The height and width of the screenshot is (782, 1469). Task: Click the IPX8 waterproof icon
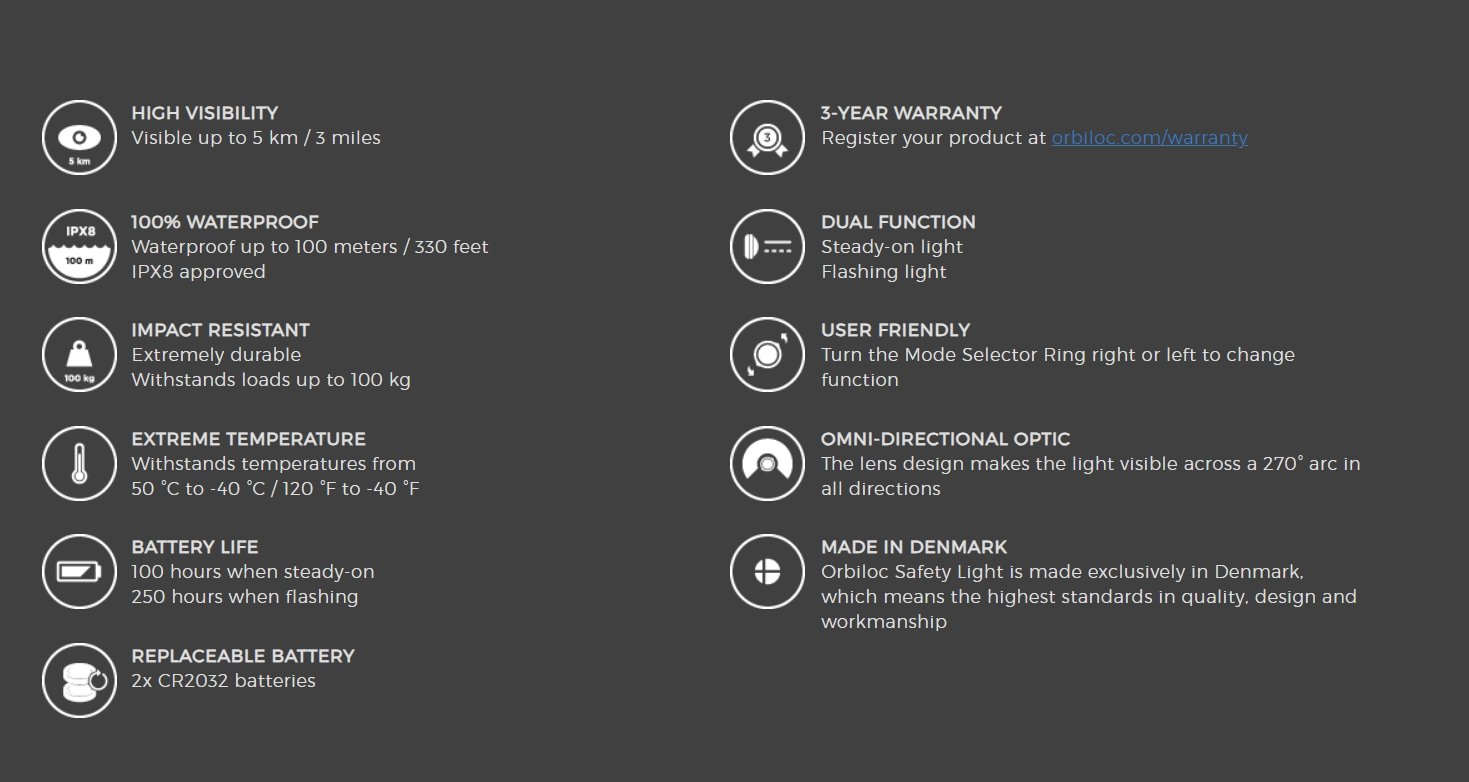coord(79,247)
